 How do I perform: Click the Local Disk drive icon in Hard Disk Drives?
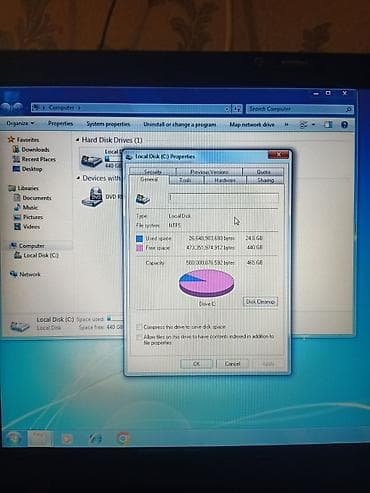[91, 160]
